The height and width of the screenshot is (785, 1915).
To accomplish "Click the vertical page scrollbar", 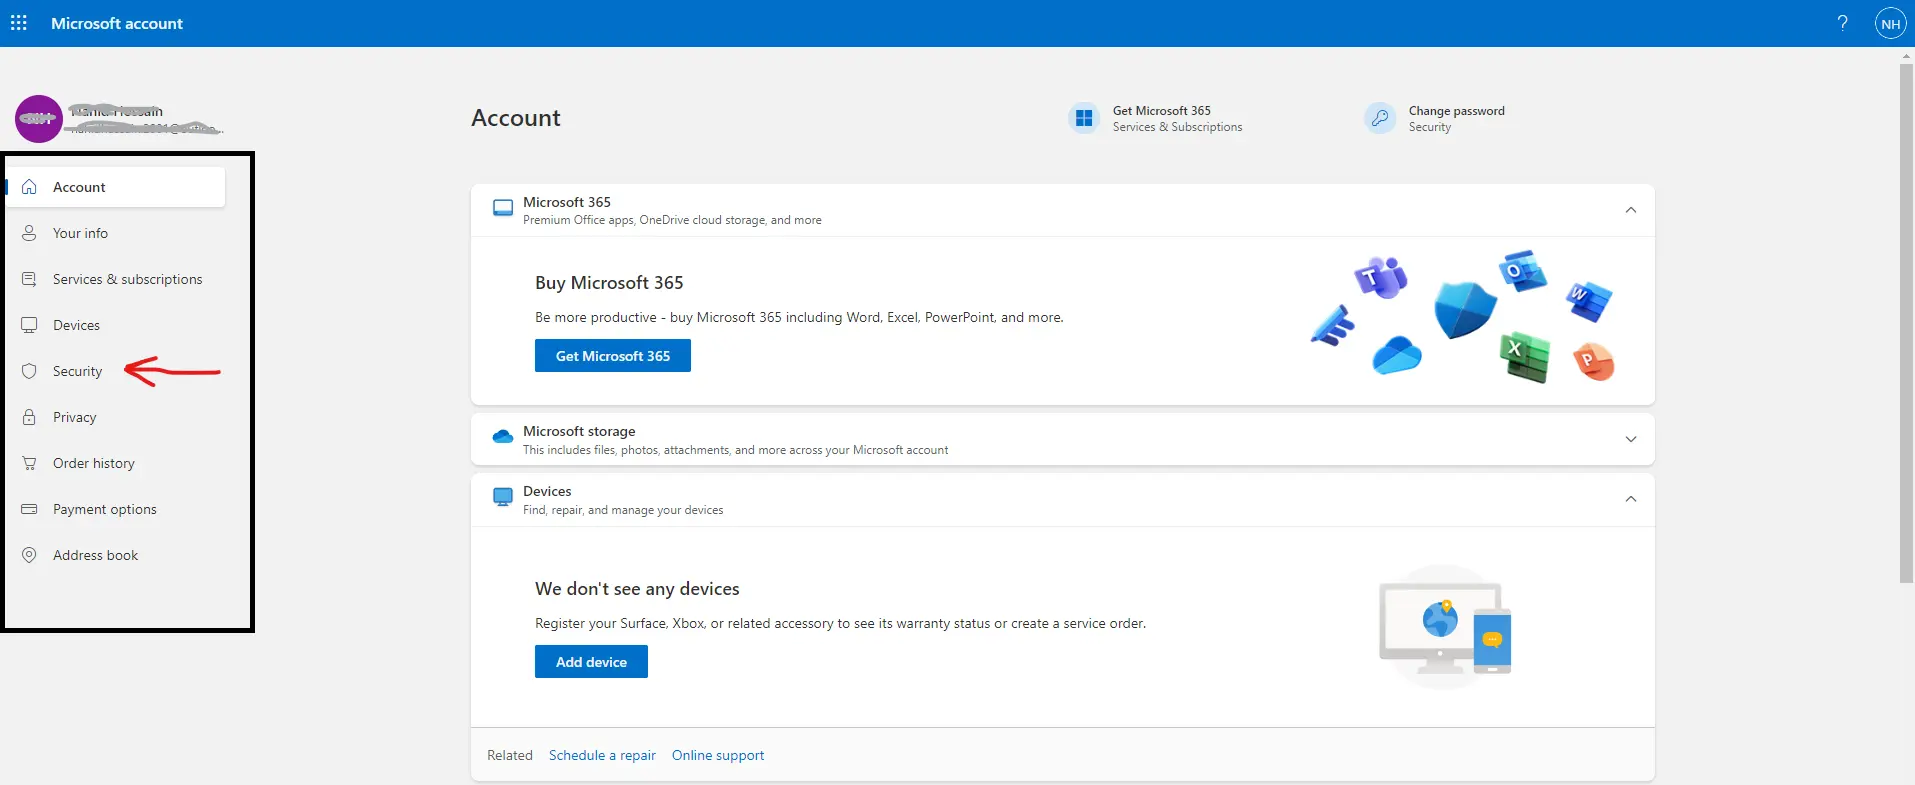I will (1906, 321).
